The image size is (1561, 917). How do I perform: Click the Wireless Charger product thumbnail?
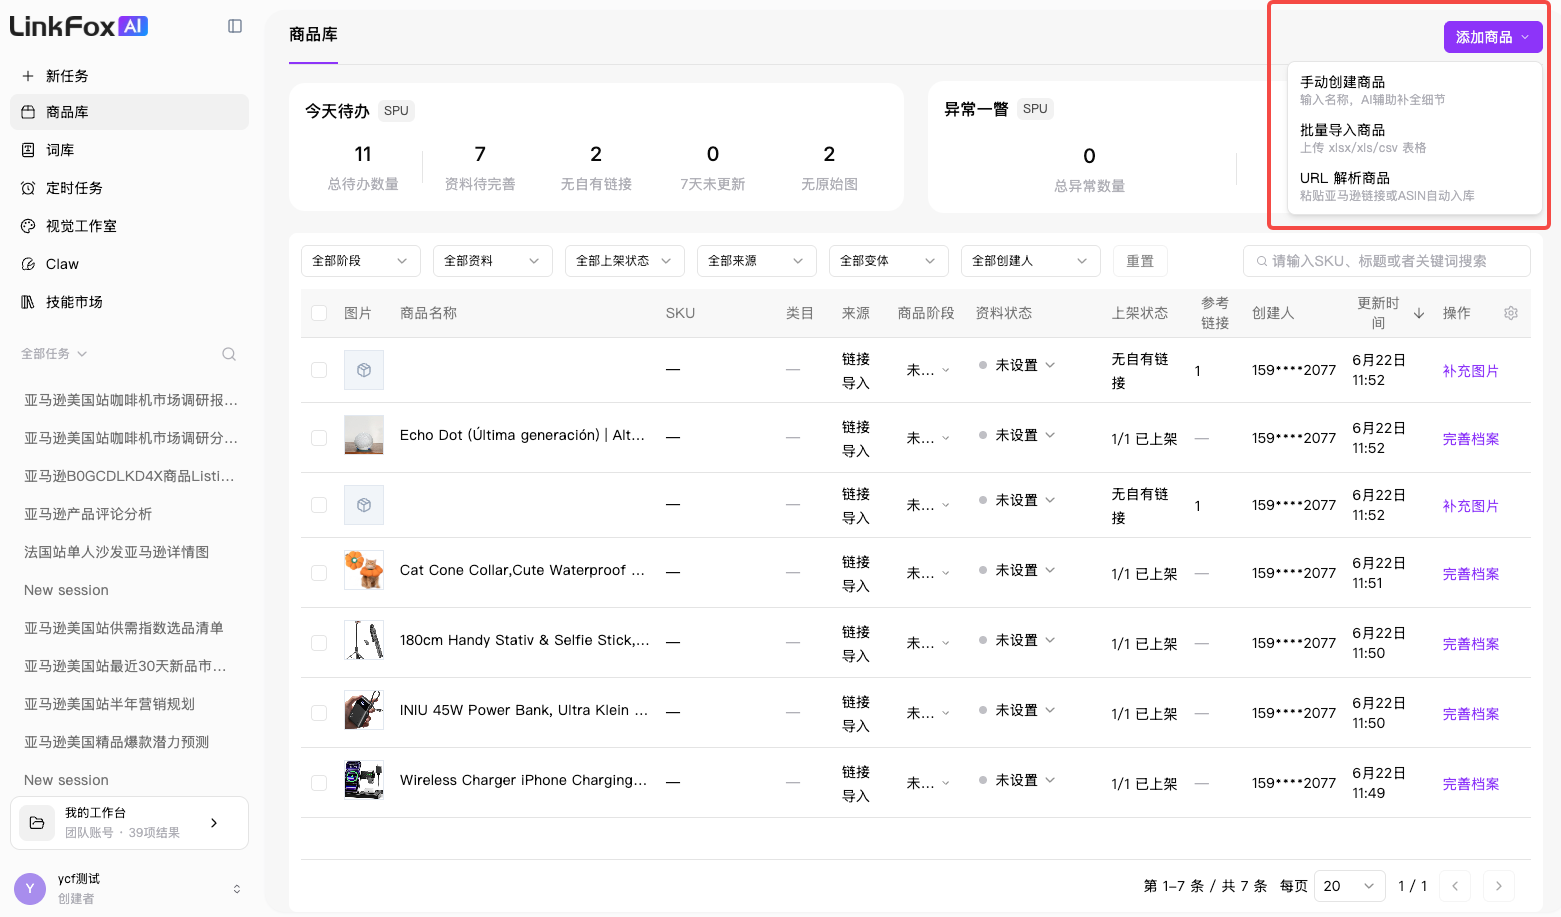pos(364,780)
